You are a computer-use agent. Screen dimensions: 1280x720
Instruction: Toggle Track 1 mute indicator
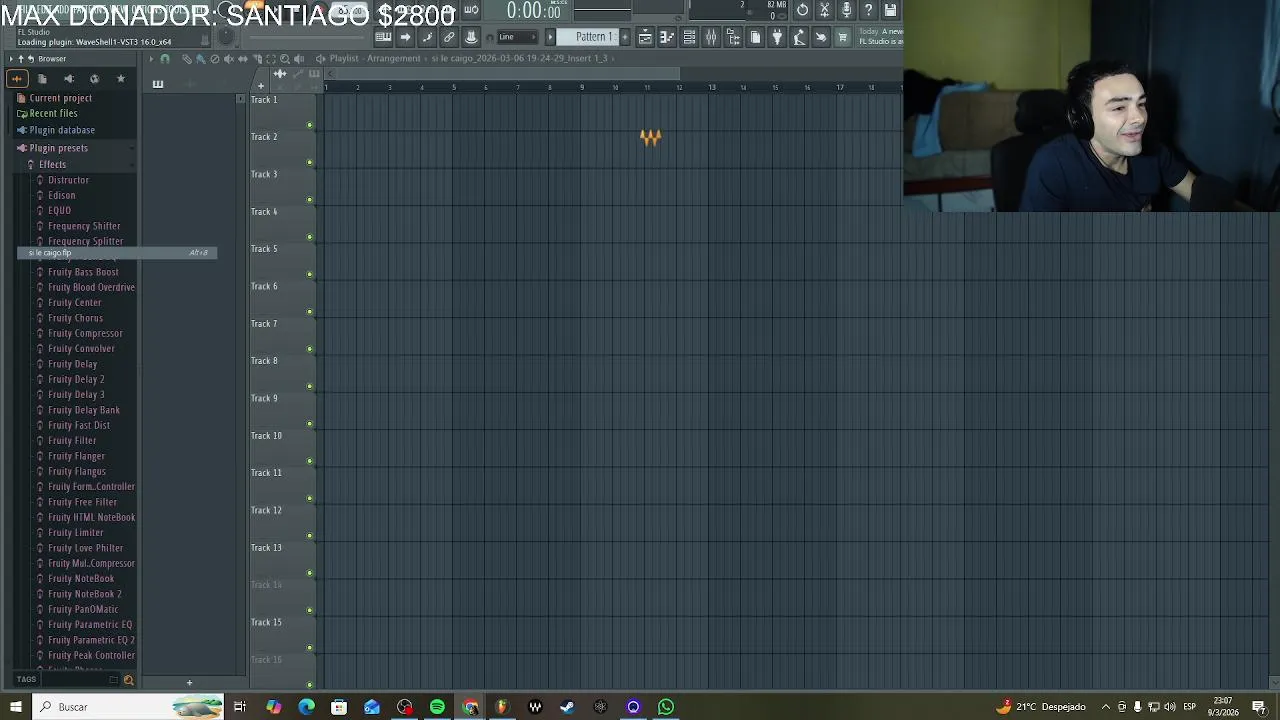point(310,125)
